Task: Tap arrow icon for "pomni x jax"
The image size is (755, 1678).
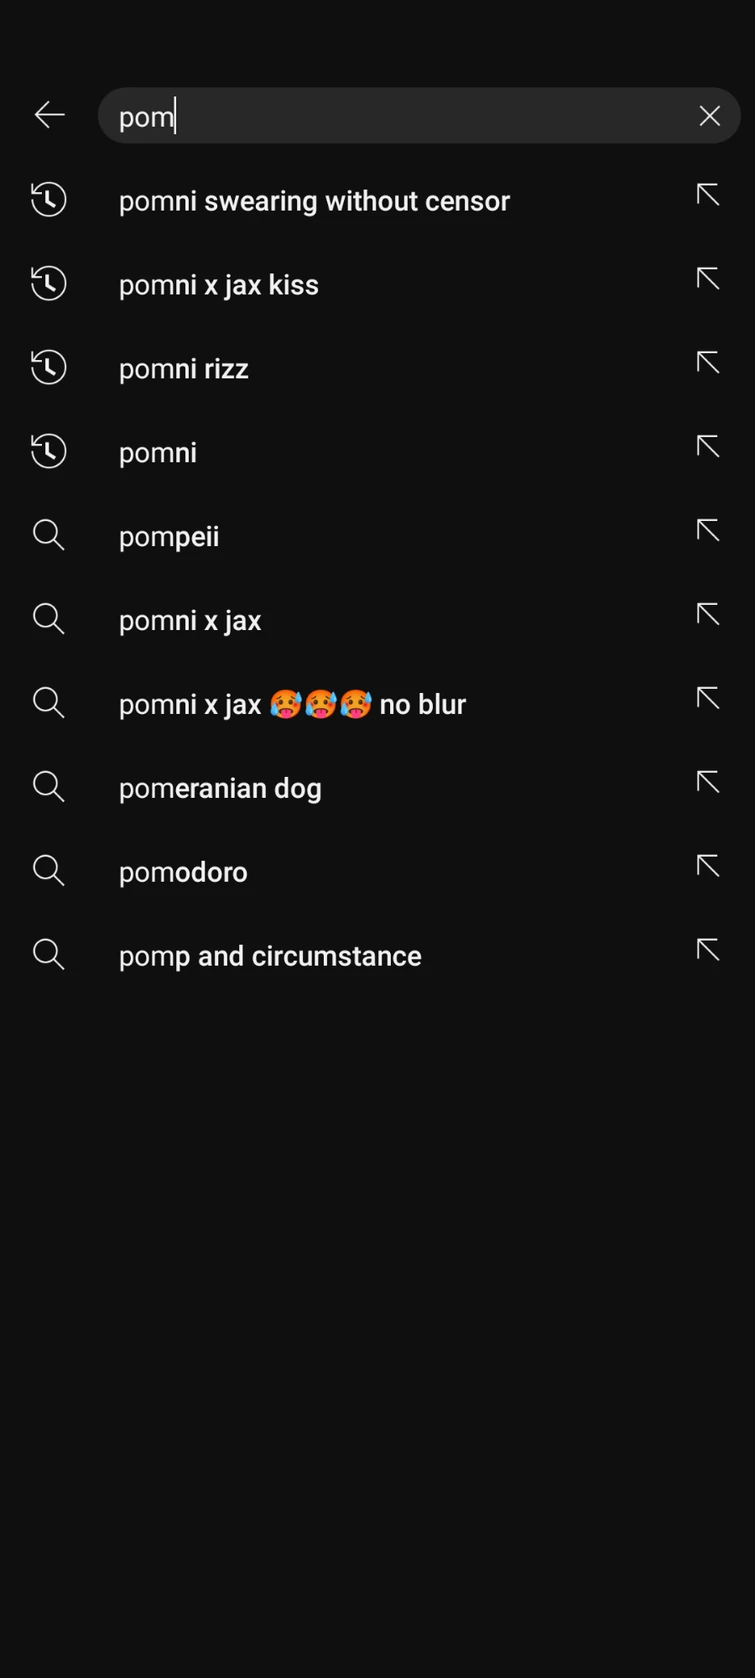Action: coord(708,615)
